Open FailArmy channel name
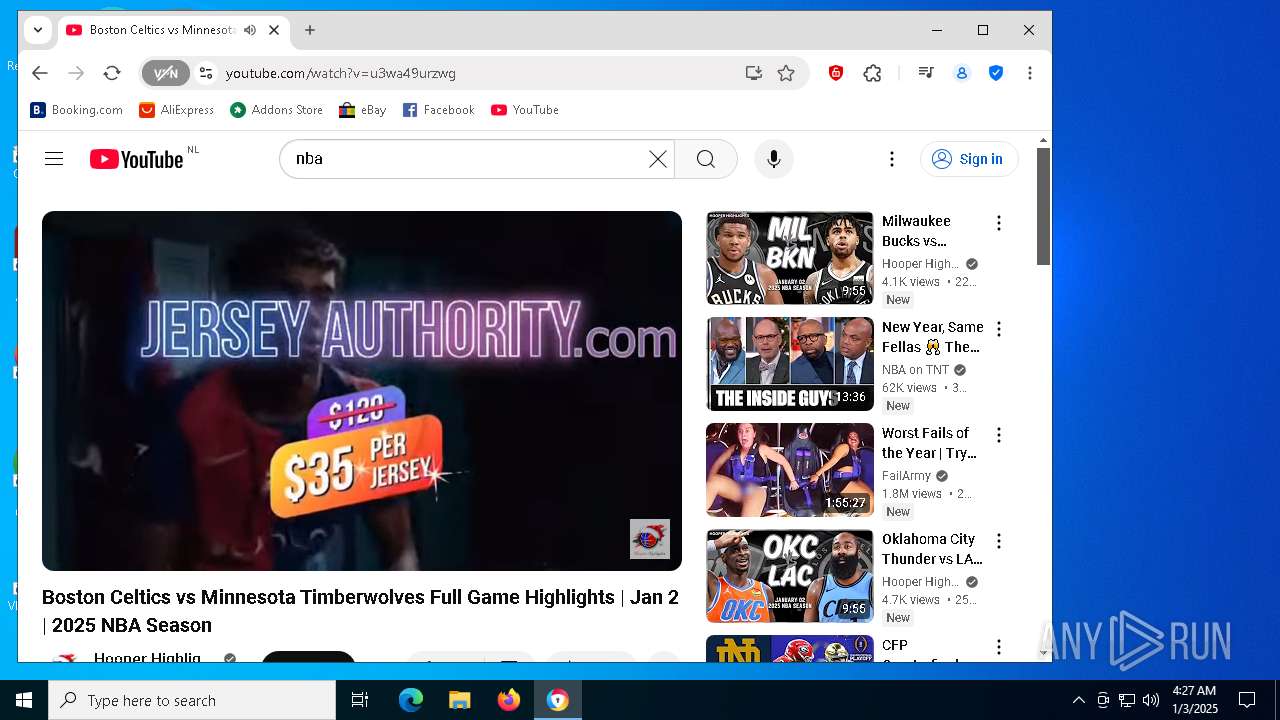The image size is (1280, 720). 906,476
